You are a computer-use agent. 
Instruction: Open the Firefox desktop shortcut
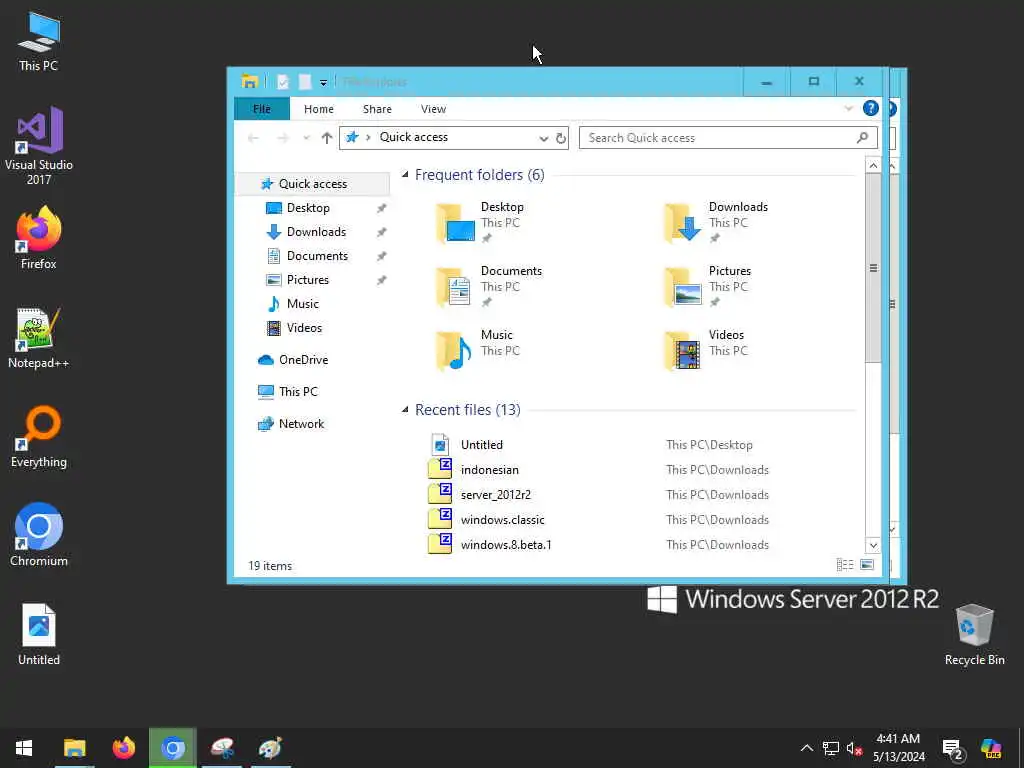(39, 238)
